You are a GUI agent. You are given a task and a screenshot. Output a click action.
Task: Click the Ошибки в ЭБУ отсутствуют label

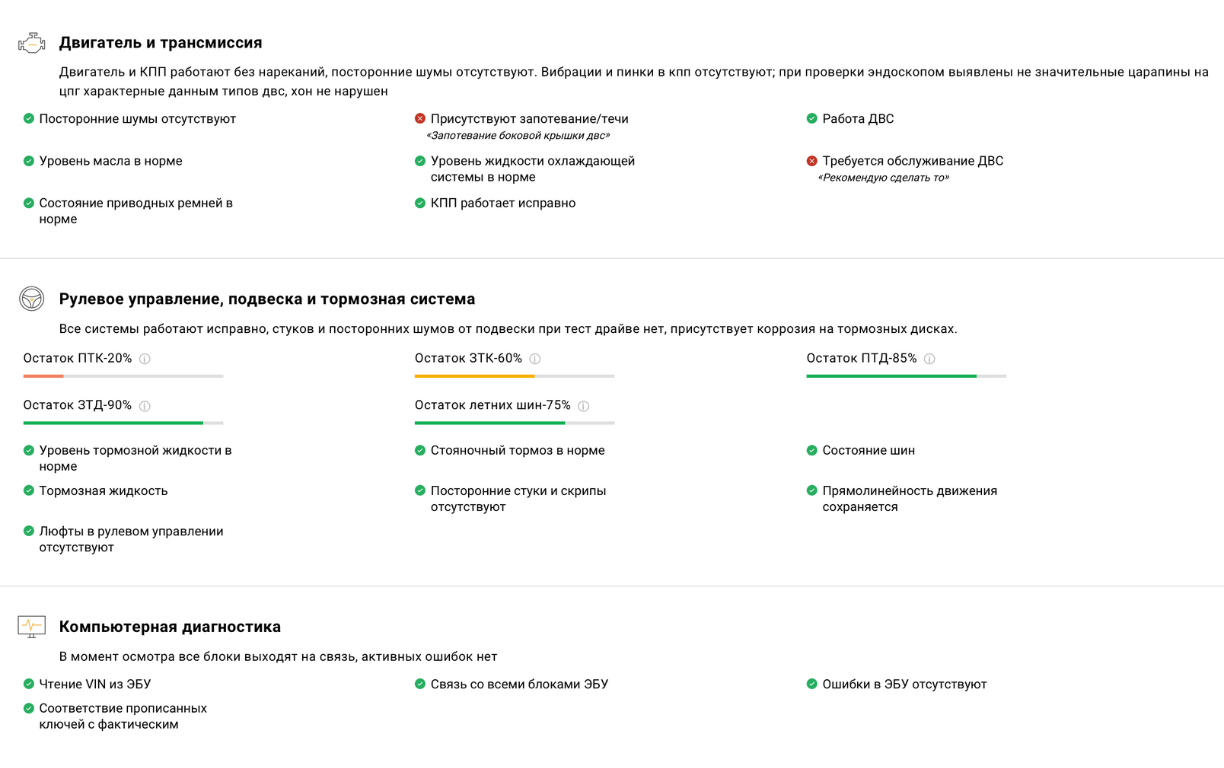click(x=904, y=685)
